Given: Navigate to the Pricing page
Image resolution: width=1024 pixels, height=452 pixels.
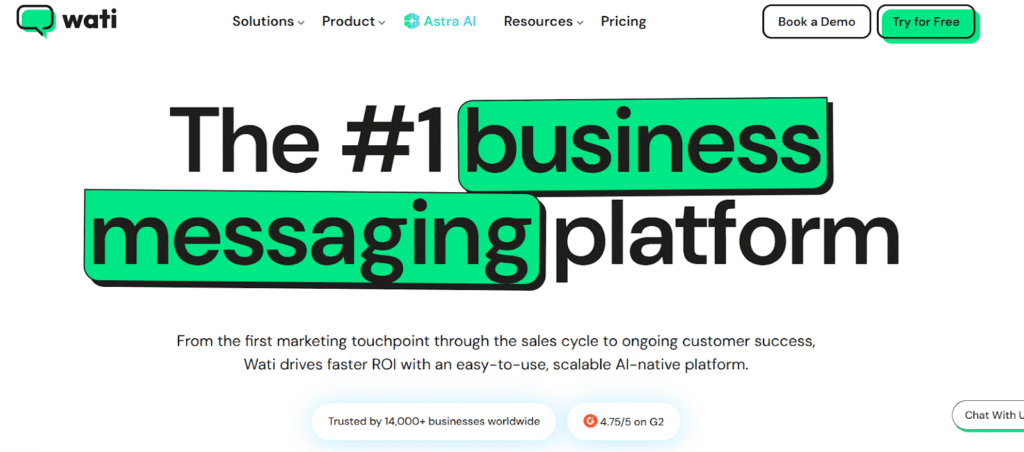Looking at the screenshot, I should pos(623,21).
